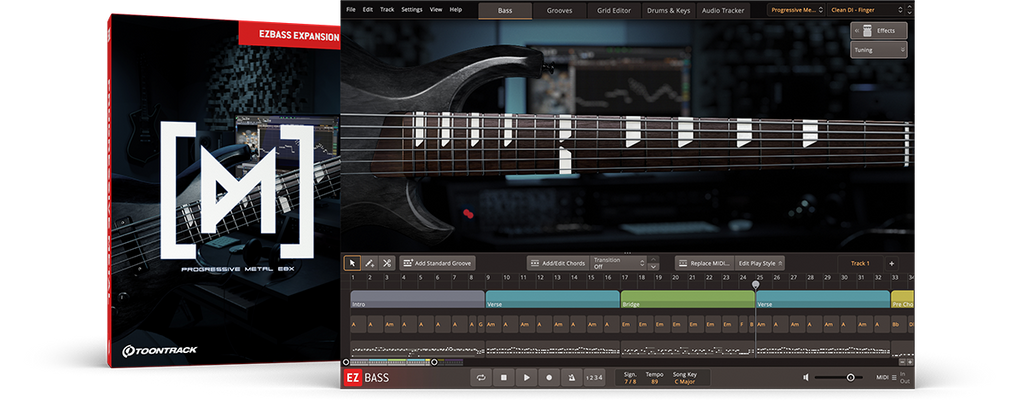Image resolution: width=1024 pixels, height=416 pixels.
Task: Open the Settings menu
Action: pos(412,10)
